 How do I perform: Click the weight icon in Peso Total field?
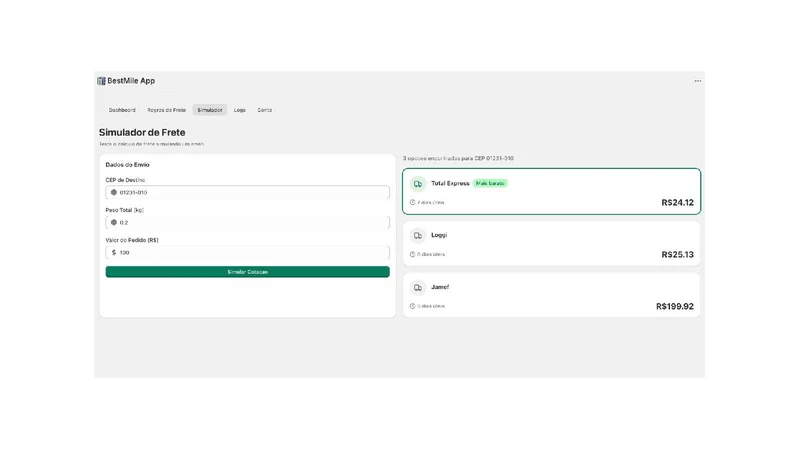[x=114, y=222]
